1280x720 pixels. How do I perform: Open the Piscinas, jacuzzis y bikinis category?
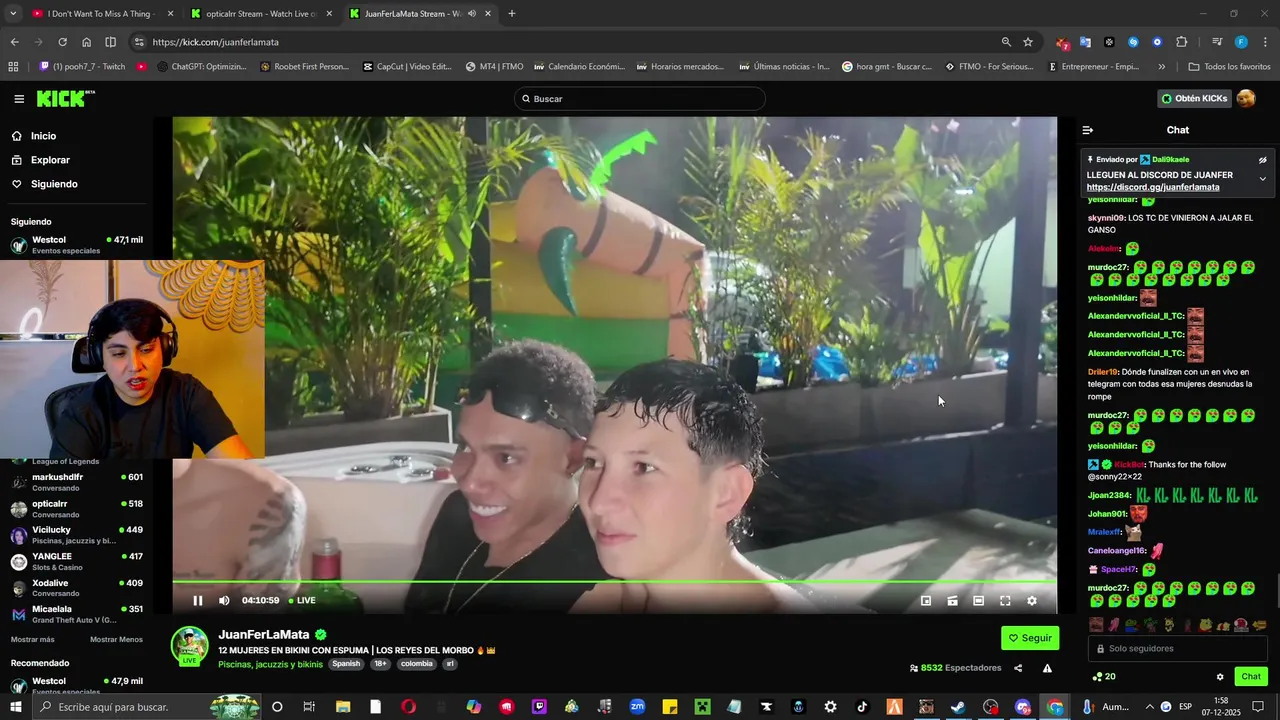270,664
